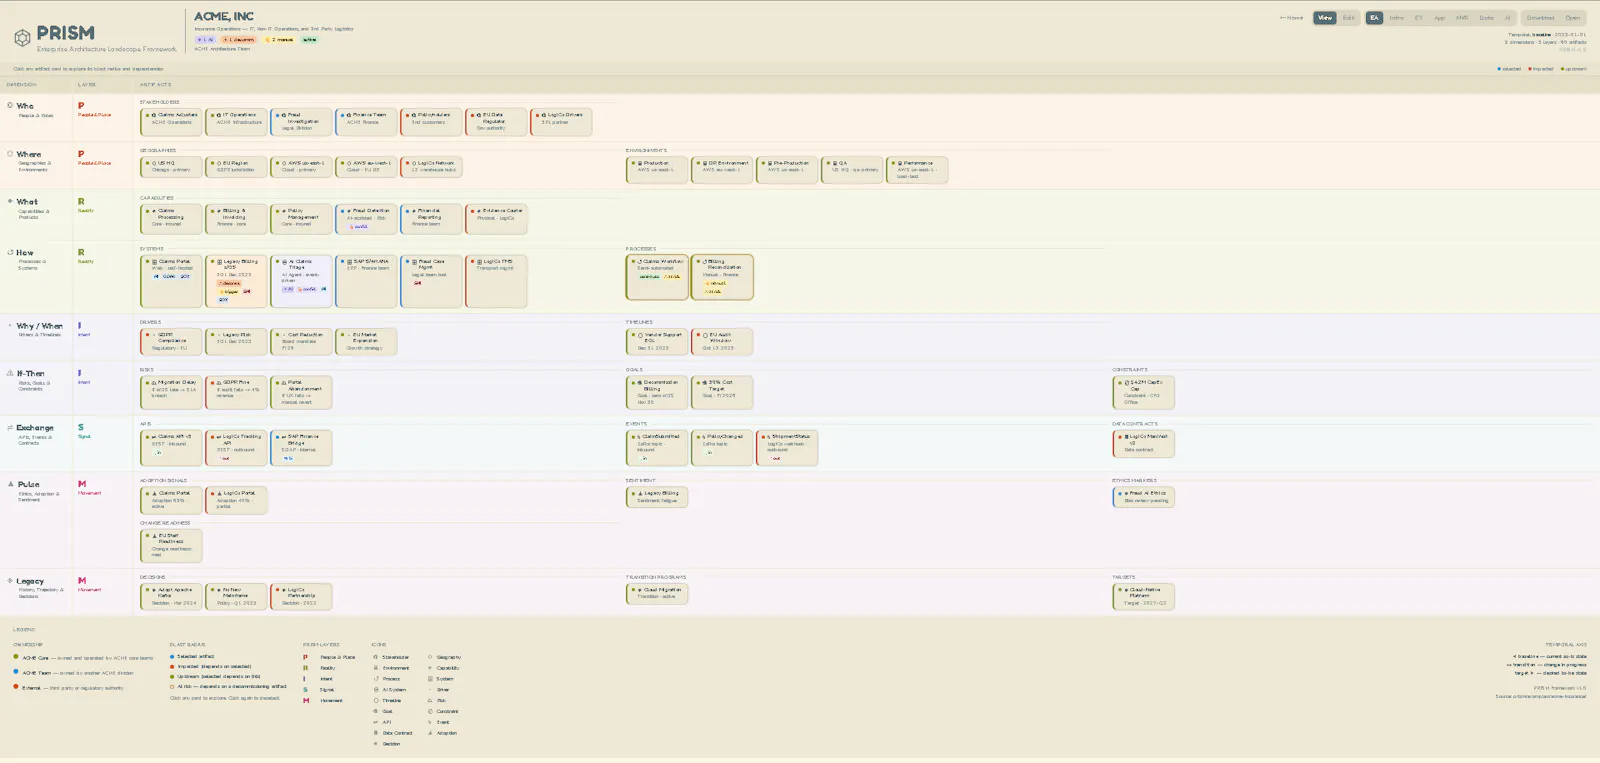This screenshot has height=763, width=1600.
Task: Open the CY perspective tab
Action: click(x=1418, y=18)
